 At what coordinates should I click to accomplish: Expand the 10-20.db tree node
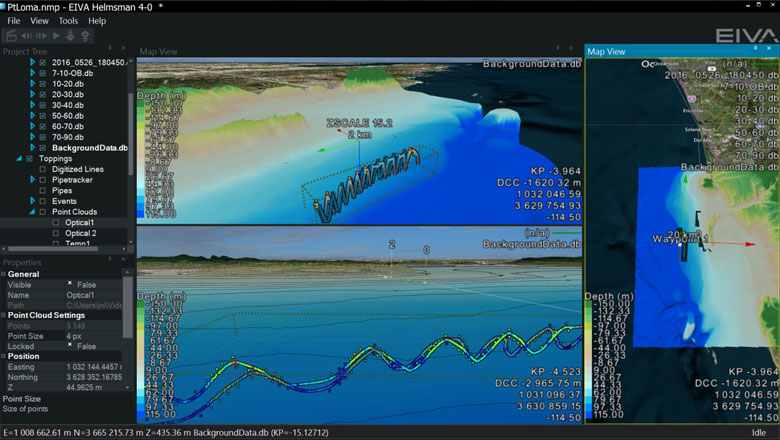32,84
